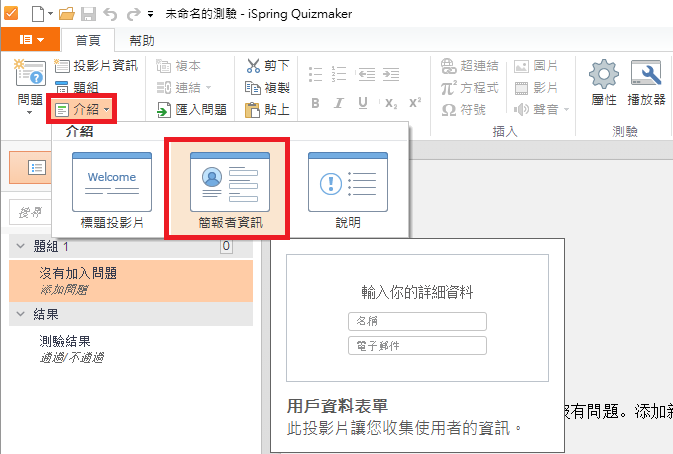673x454 pixels.
Task: Open 播放器 player settings
Action: tap(646, 82)
